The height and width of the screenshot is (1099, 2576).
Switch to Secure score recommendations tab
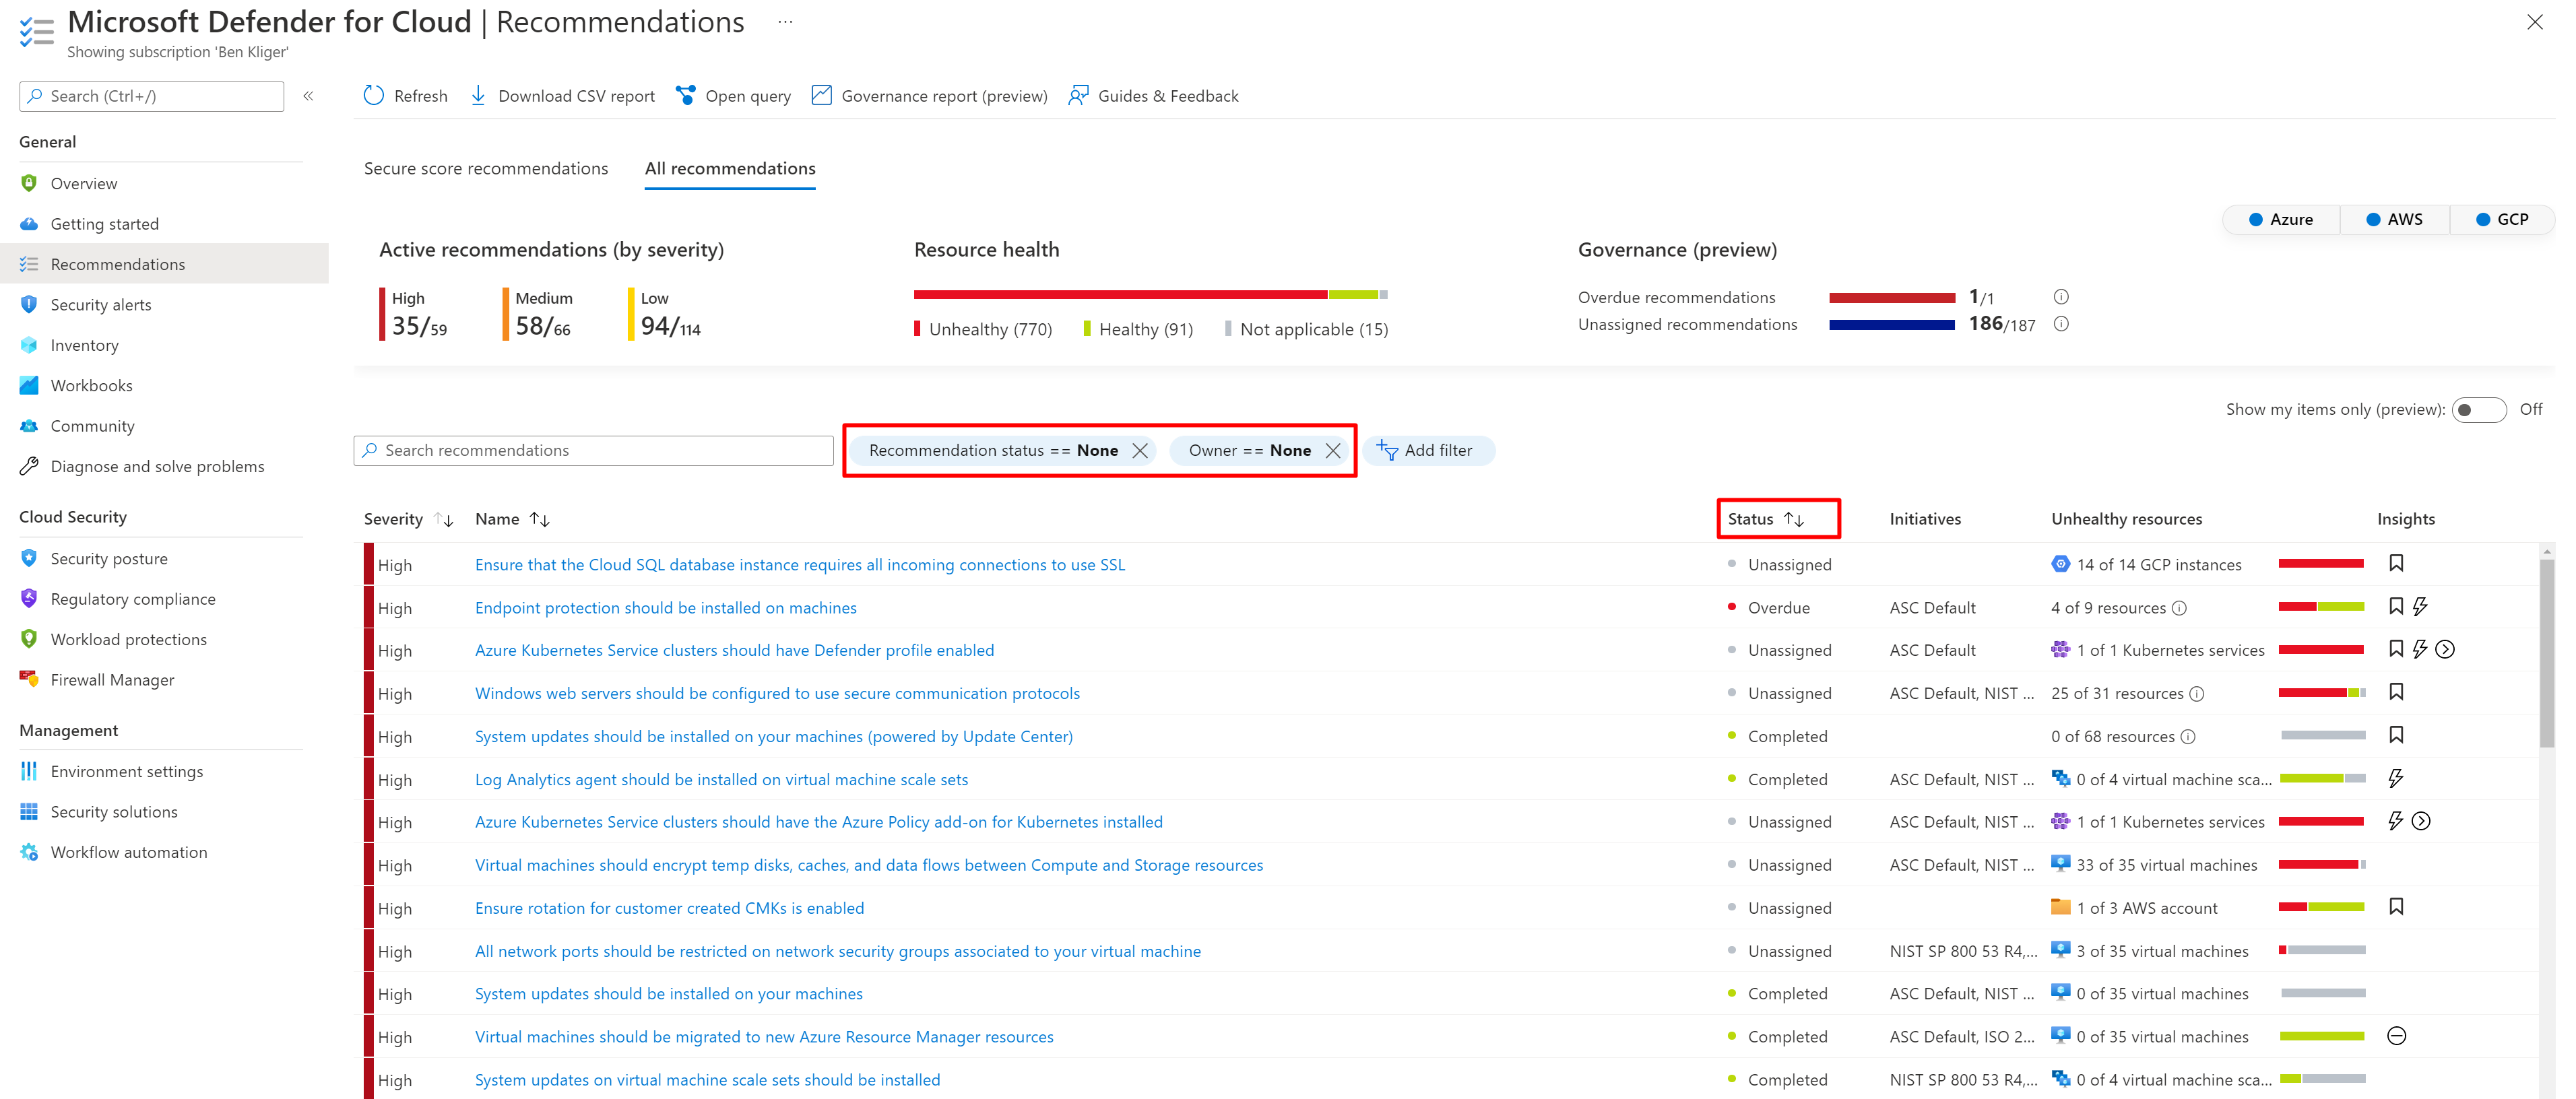[485, 168]
